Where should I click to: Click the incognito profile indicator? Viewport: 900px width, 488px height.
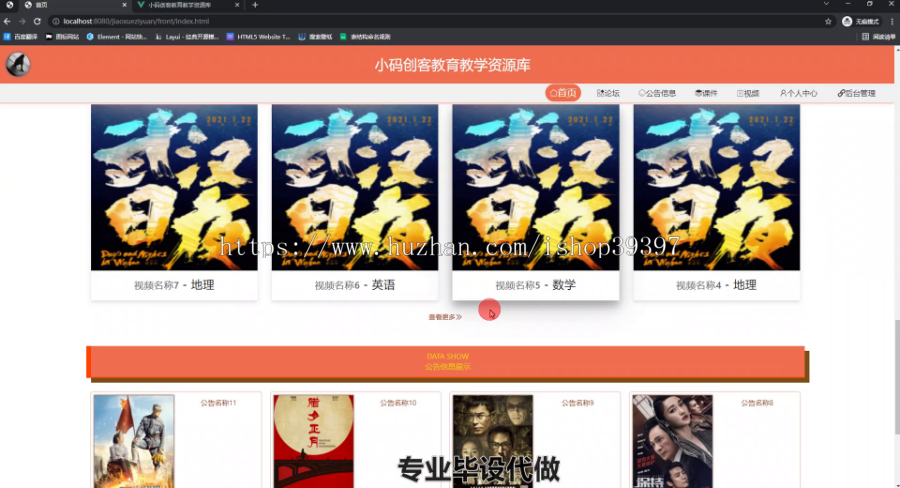860,21
